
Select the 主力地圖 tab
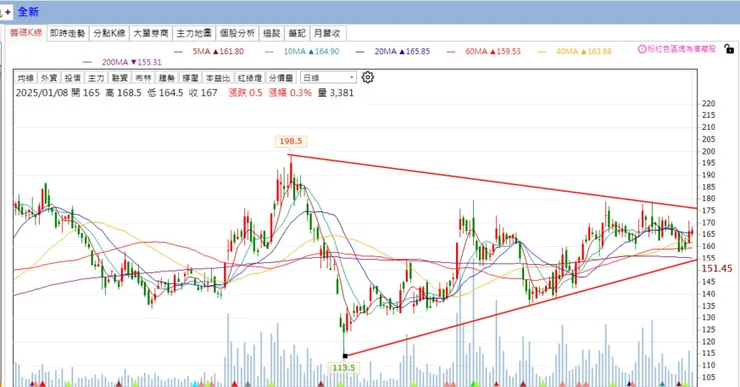pyautogui.click(x=194, y=33)
